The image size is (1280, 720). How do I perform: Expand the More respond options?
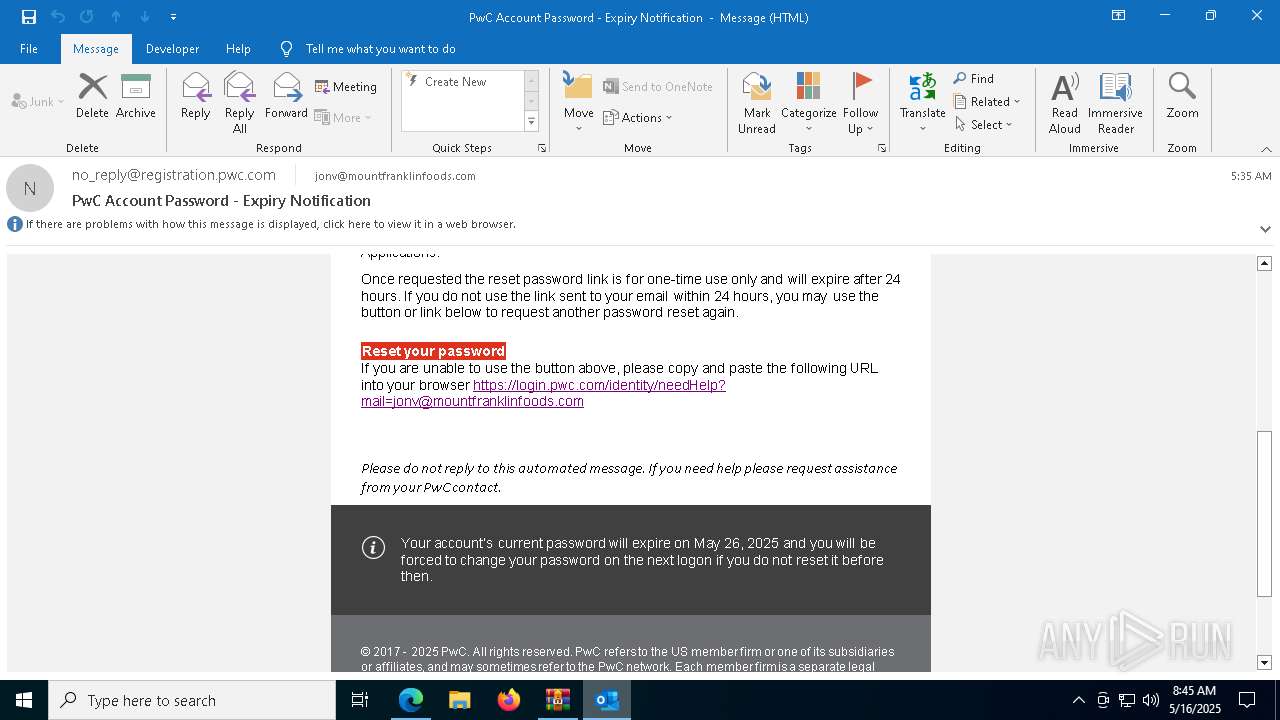[x=343, y=117]
